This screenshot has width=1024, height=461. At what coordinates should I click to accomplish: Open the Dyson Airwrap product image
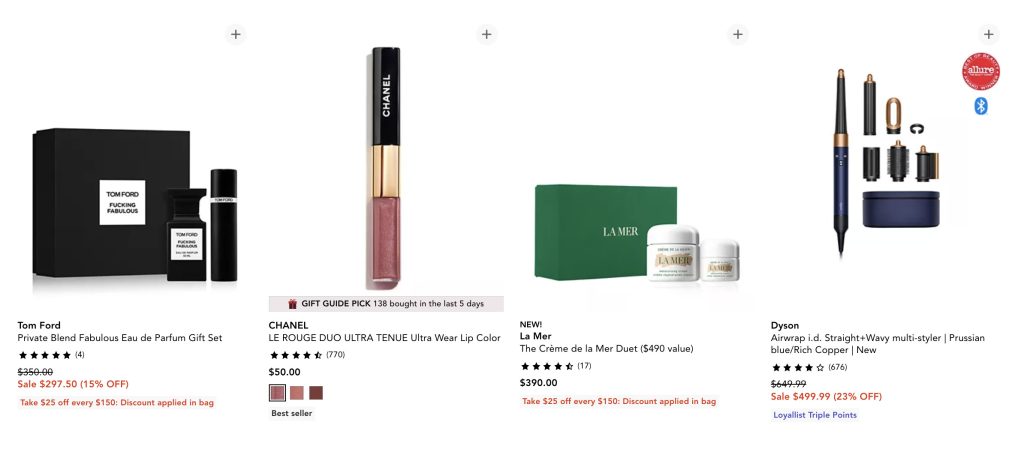point(888,162)
